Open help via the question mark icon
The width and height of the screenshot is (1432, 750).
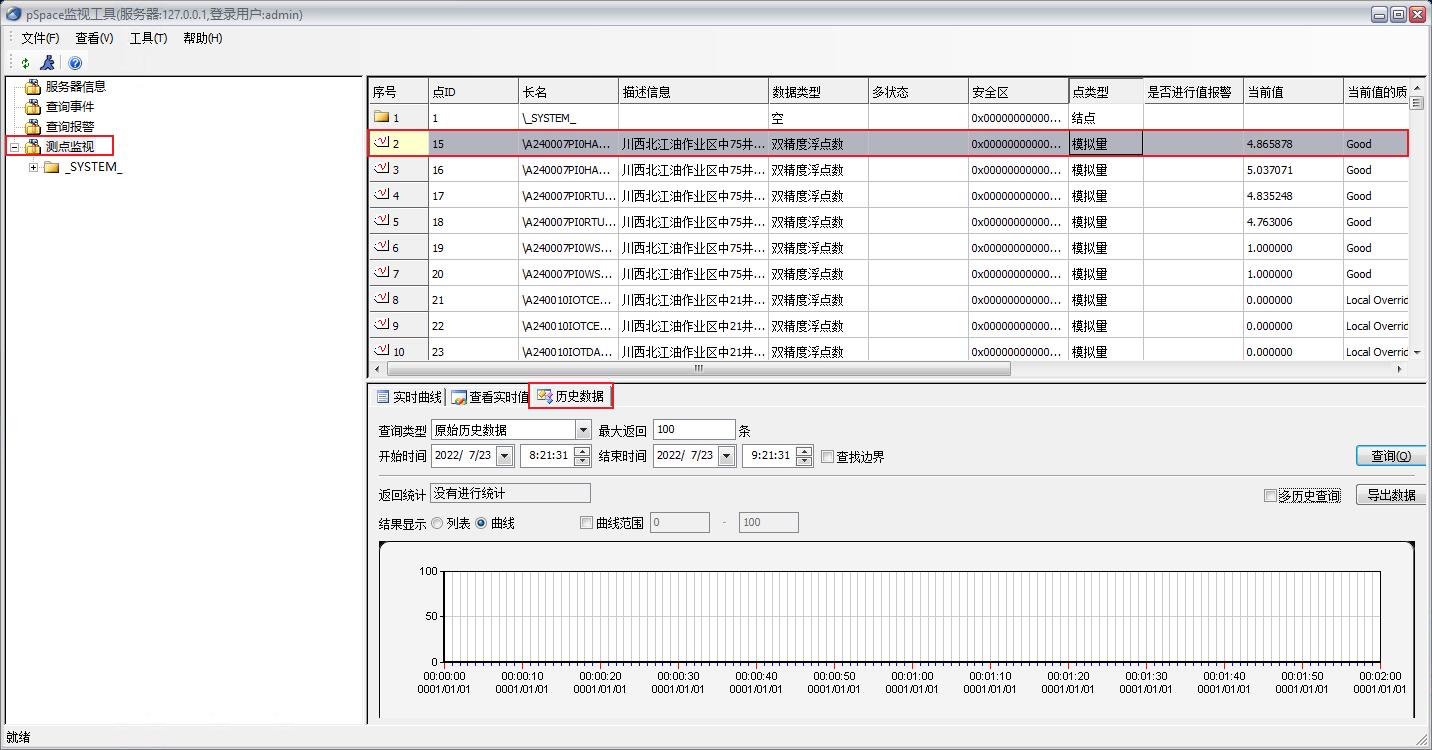[x=75, y=63]
